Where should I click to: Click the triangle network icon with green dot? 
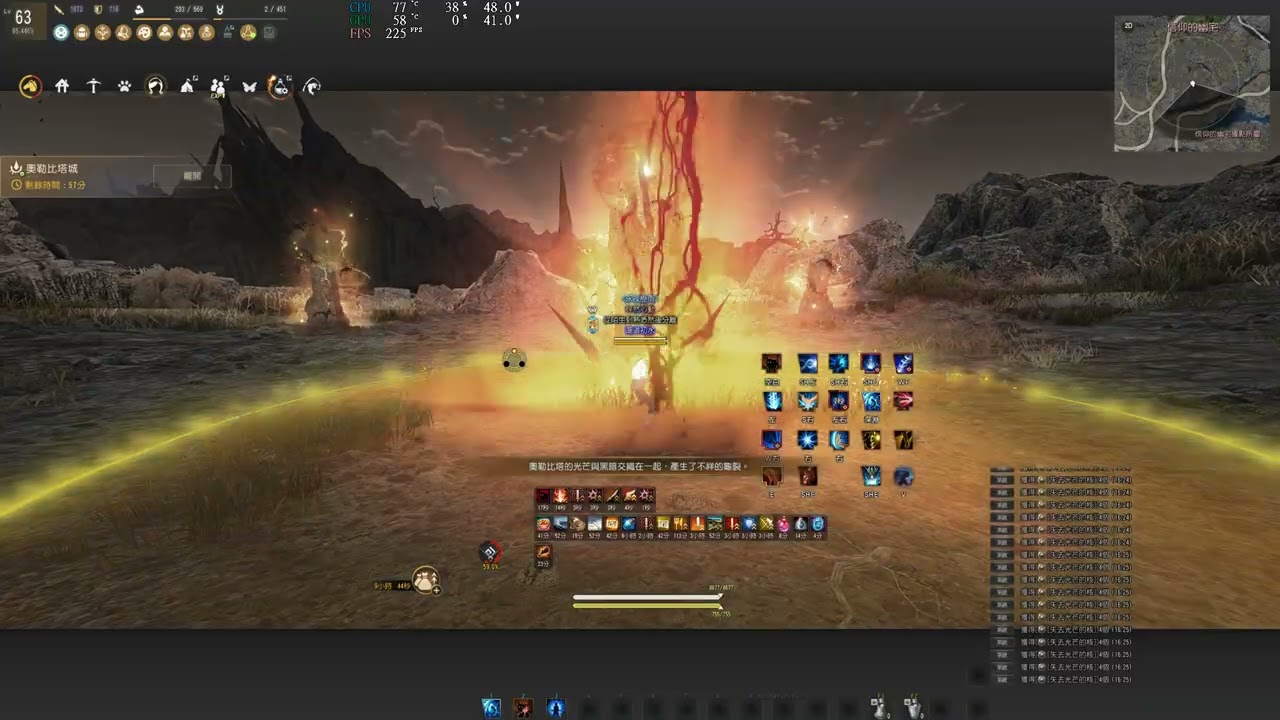248,32
